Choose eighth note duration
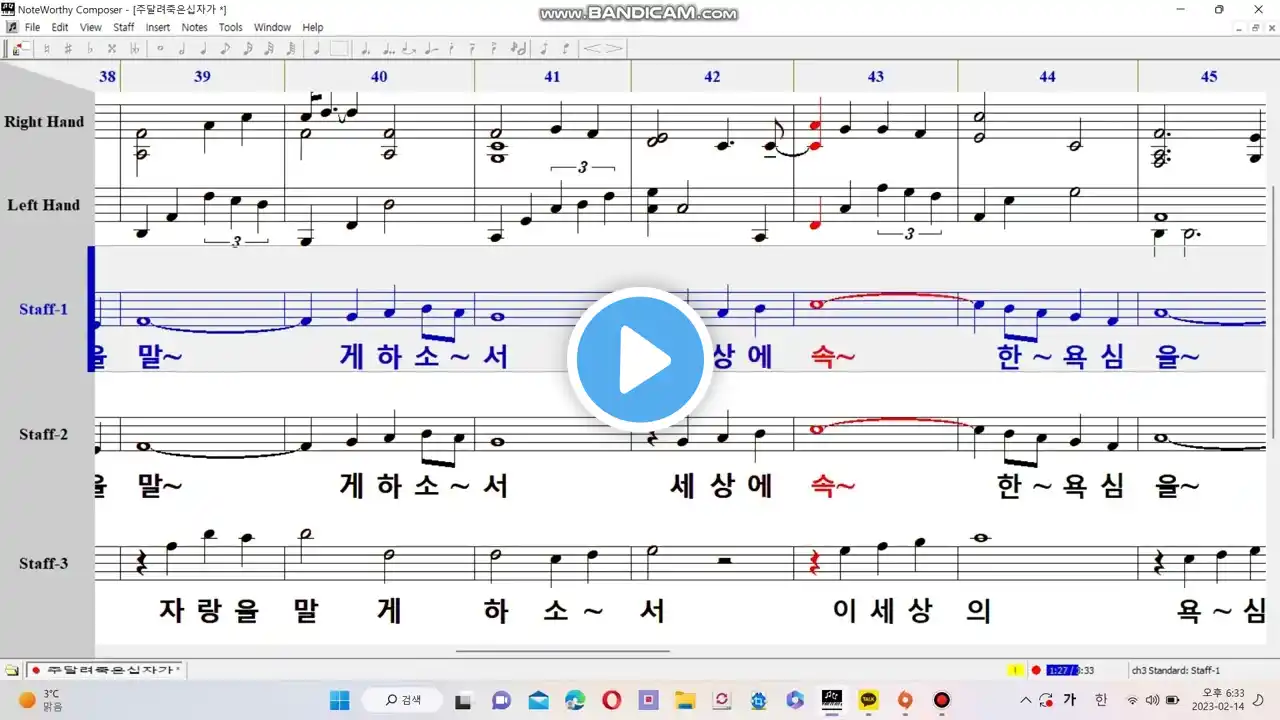The image size is (1280, 720). (x=225, y=48)
